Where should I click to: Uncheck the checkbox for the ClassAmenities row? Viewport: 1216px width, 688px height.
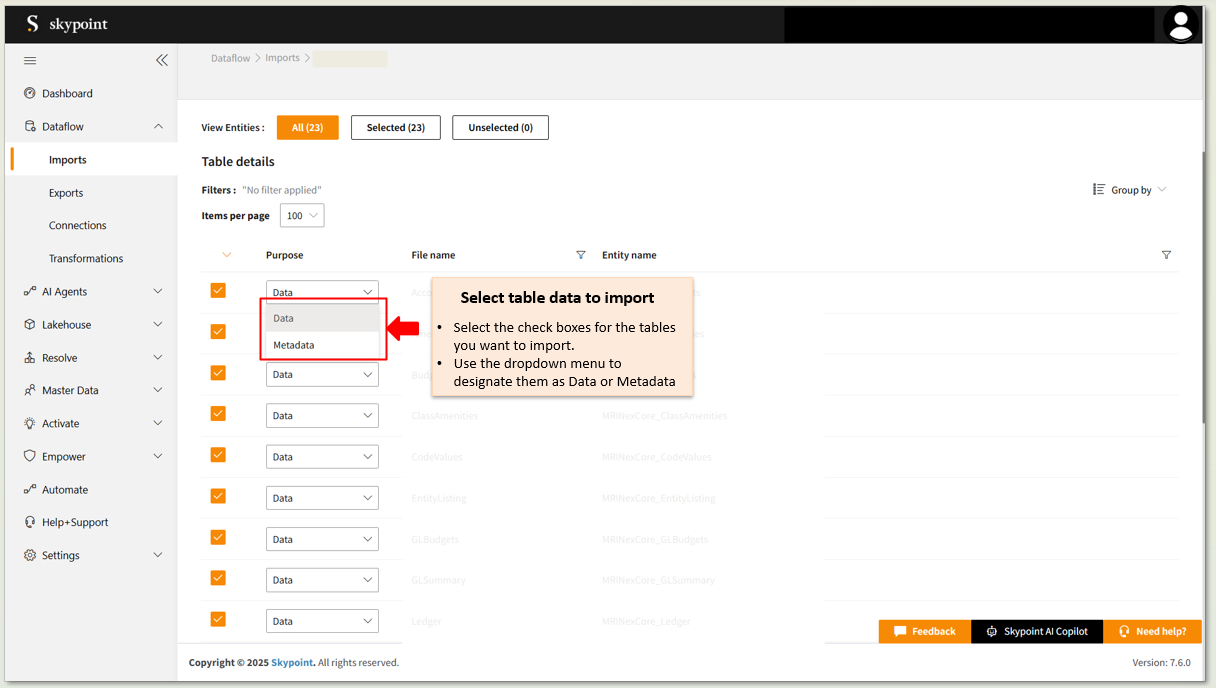pyautogui.click(x=218, y=414)
